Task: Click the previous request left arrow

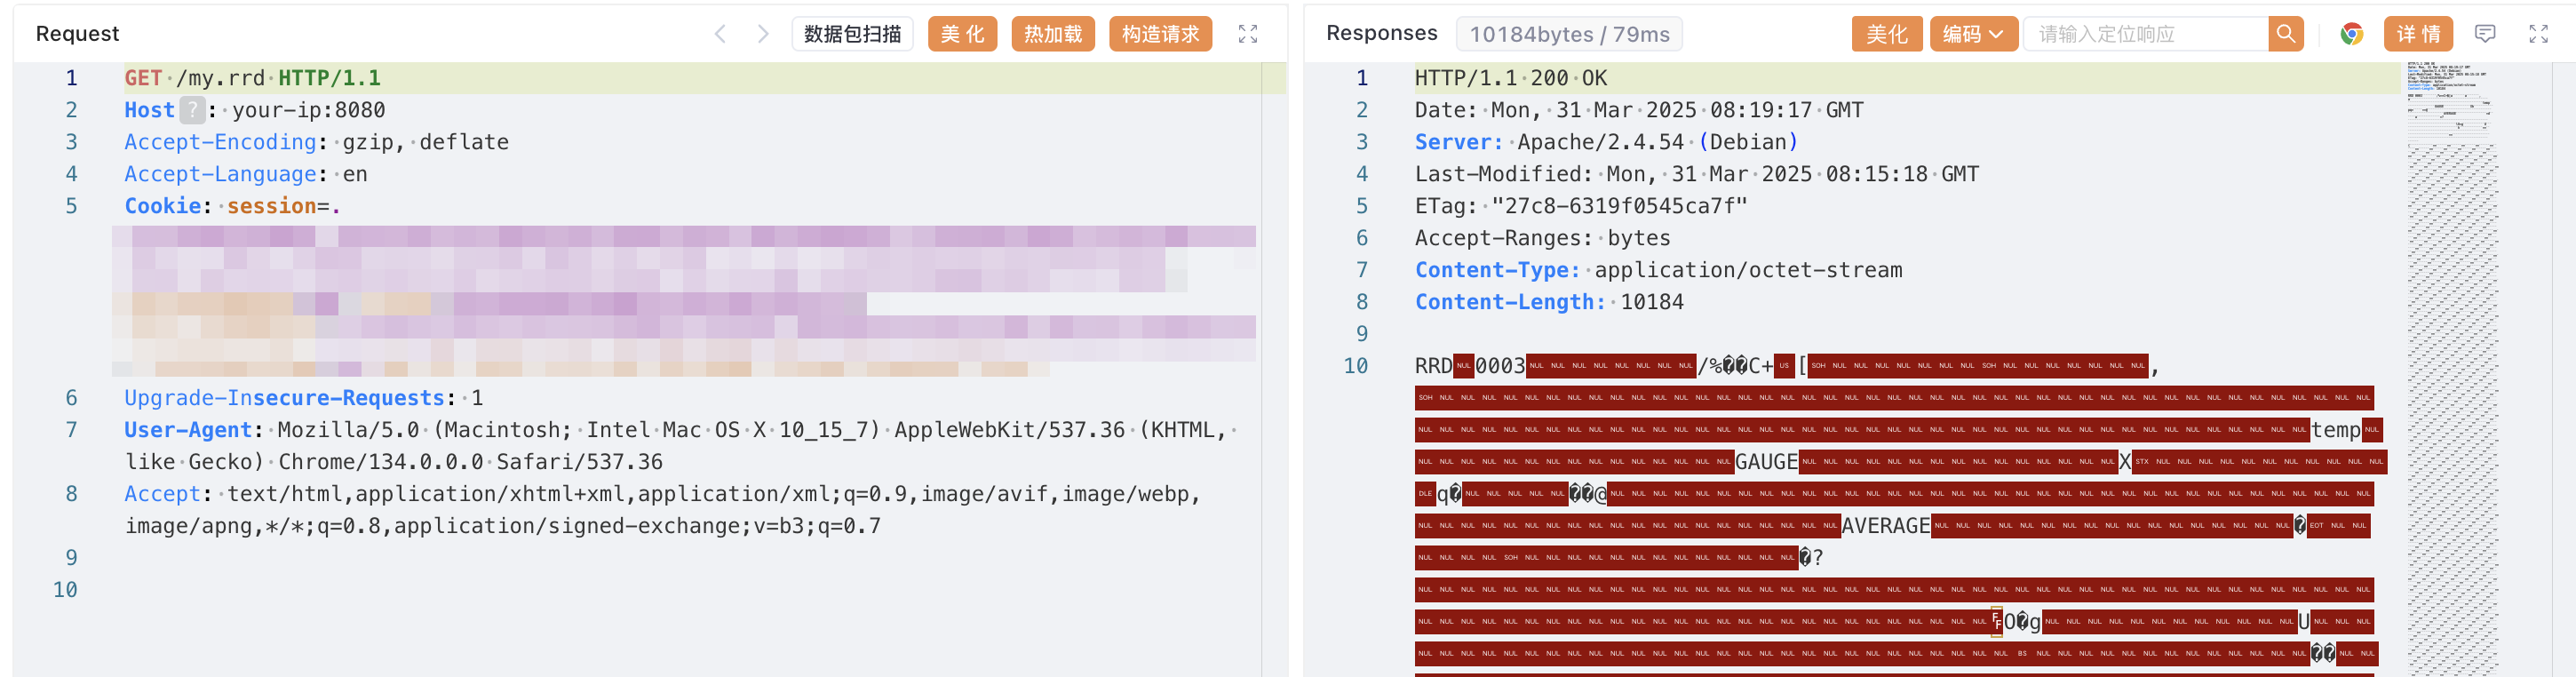Action: [720, 34]
